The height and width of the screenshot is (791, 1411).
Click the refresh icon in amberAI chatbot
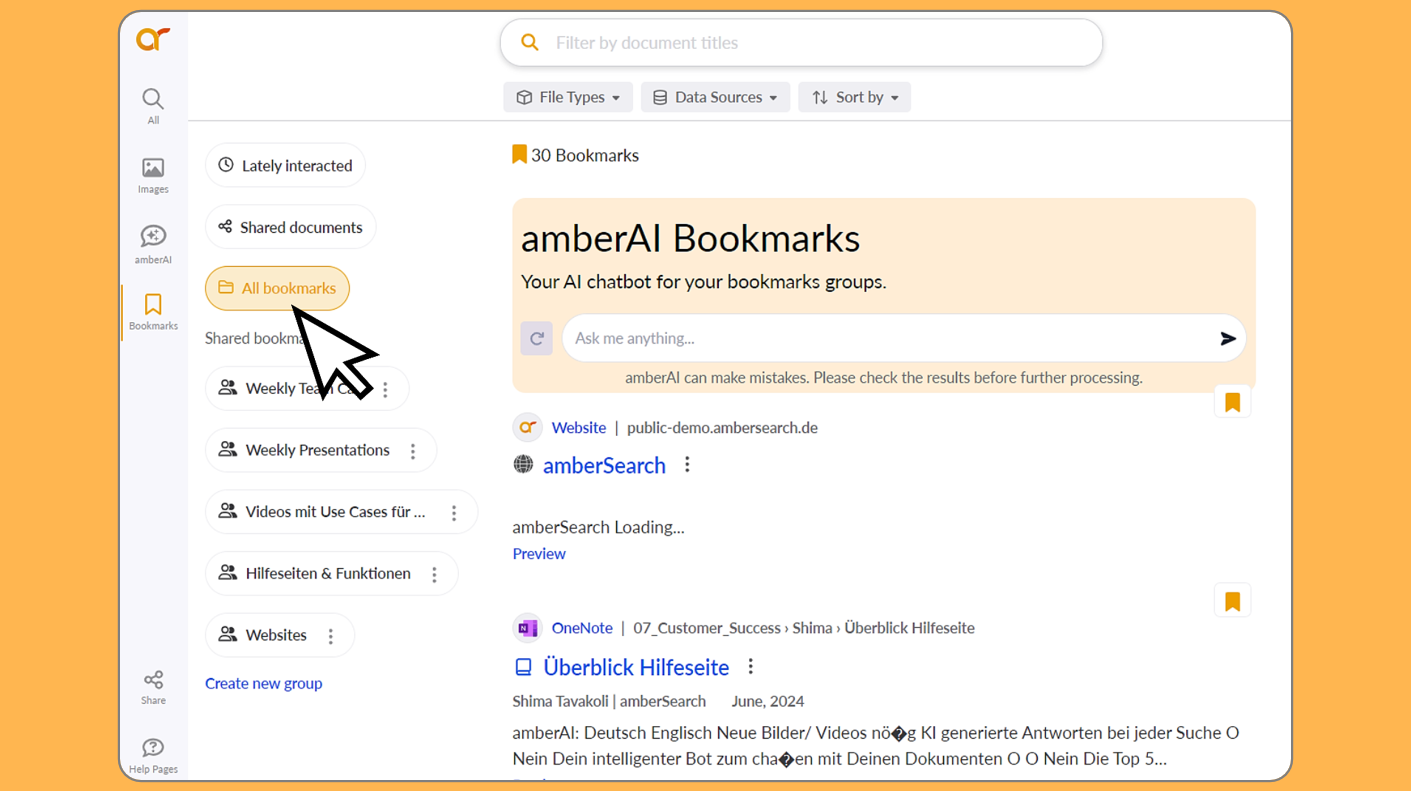point(537,338)
